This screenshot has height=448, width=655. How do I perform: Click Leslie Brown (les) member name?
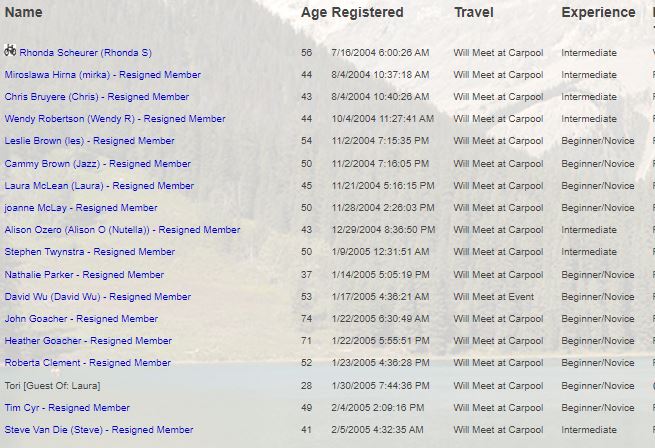click(89, 141)
